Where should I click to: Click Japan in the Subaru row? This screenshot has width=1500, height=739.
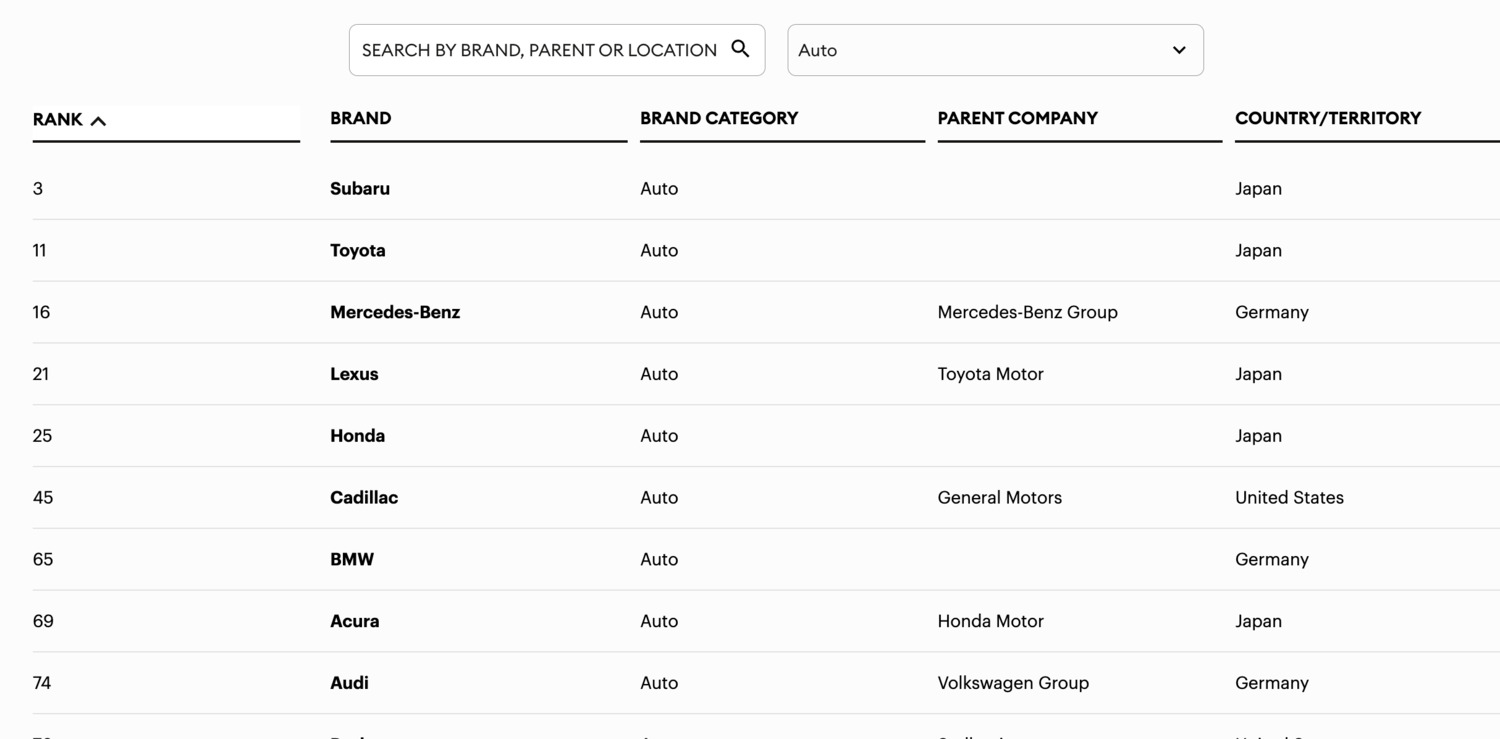[x=1258, y=188]
